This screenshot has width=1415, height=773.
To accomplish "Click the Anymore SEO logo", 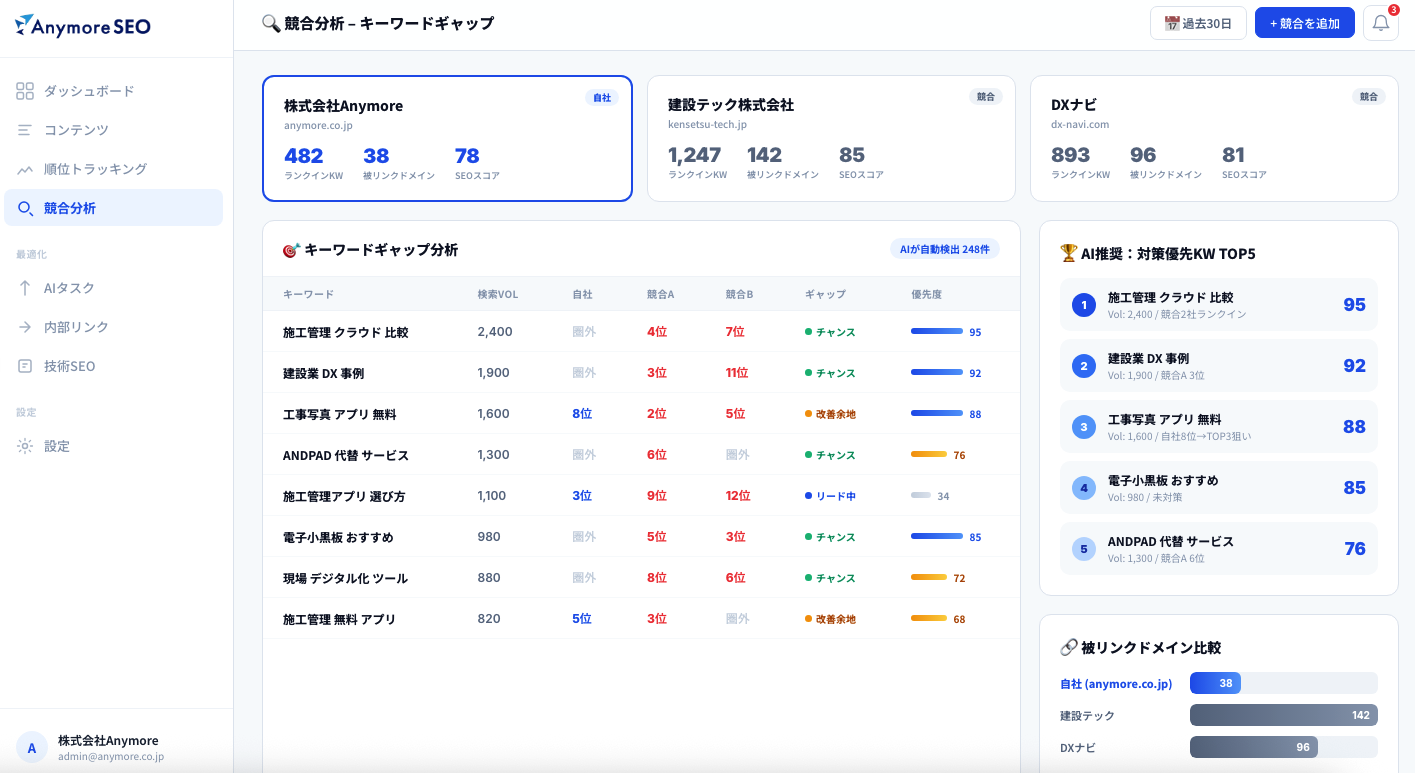I will tap(83, 27).
